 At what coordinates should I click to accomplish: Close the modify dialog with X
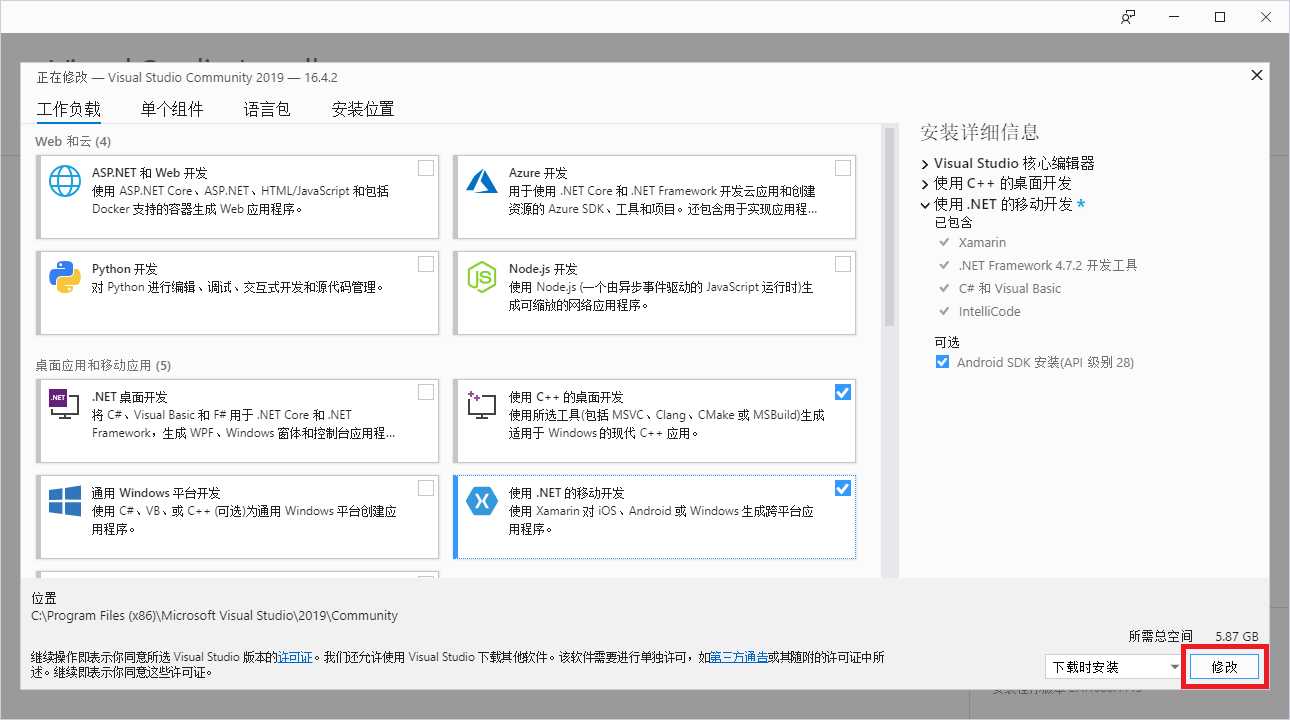coord(1256,76)
